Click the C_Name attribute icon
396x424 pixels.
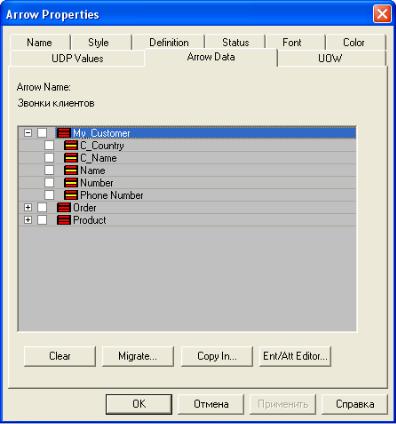71,158
